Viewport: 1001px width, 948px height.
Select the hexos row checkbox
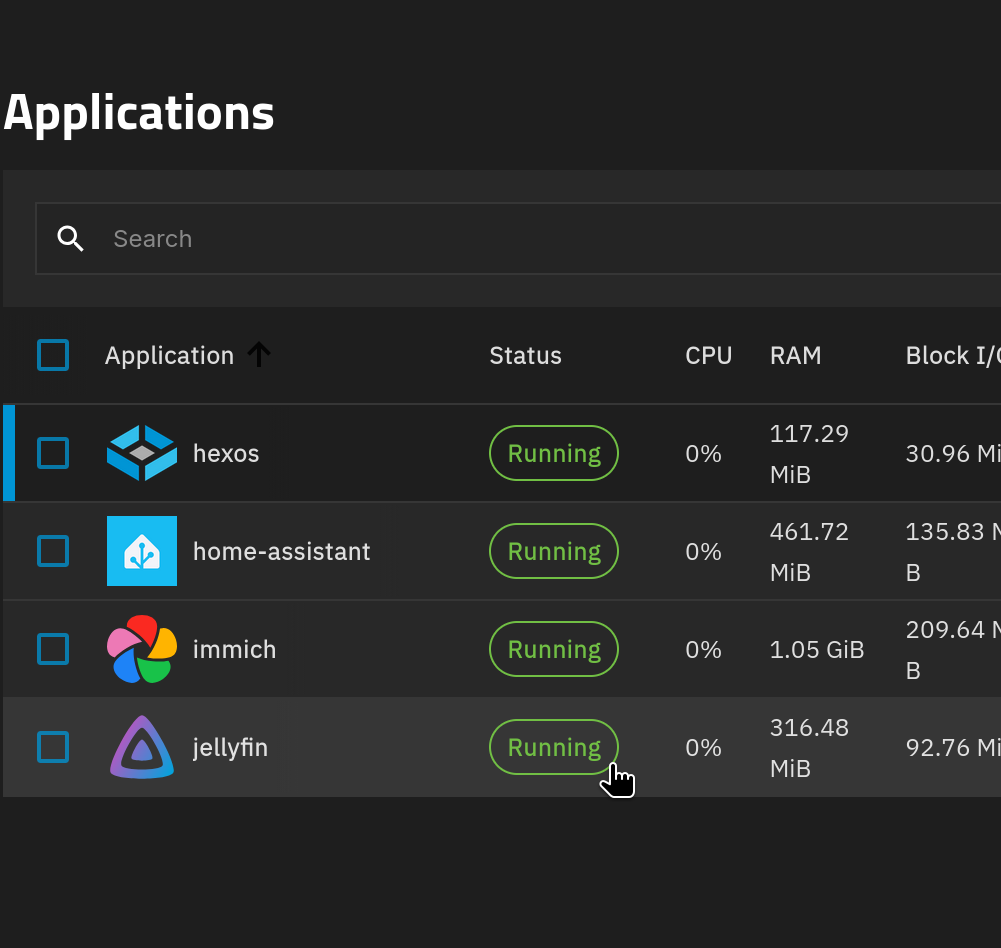[x=53, y=453]
